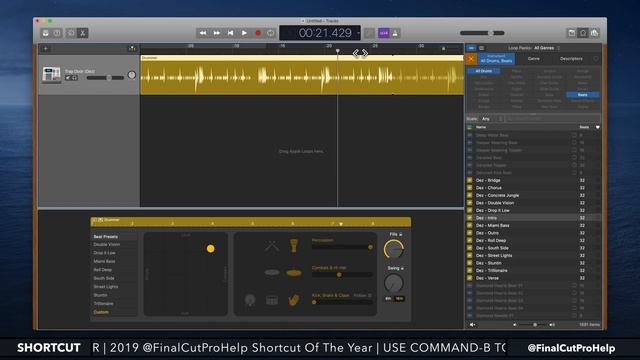The height and width of the screenshot is (360, 640).
Task: Click the favorites heart column header
Action: coord(598,127)
